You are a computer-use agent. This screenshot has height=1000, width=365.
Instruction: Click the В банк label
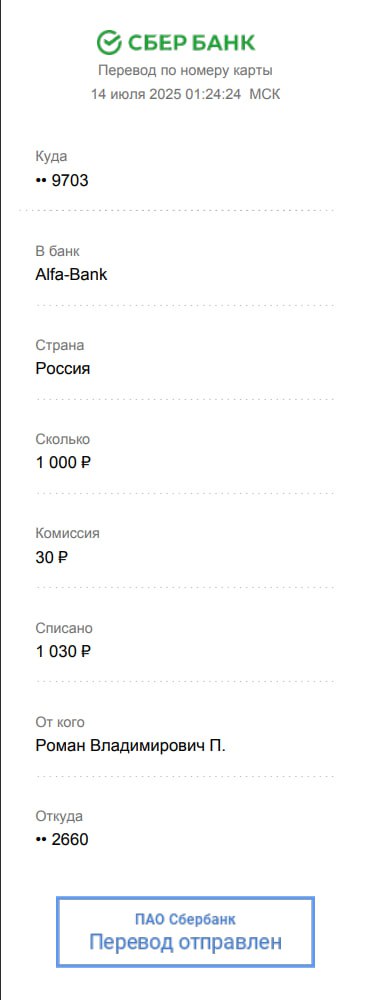click(x=57, y=251)
